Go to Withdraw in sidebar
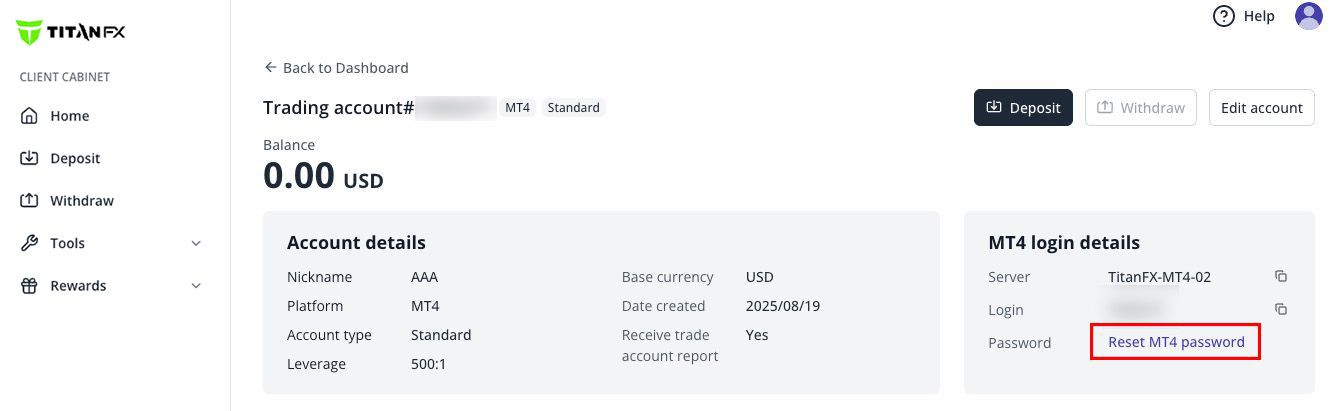The width and height of the screenshot is (1335, 411). coord(82,201)
